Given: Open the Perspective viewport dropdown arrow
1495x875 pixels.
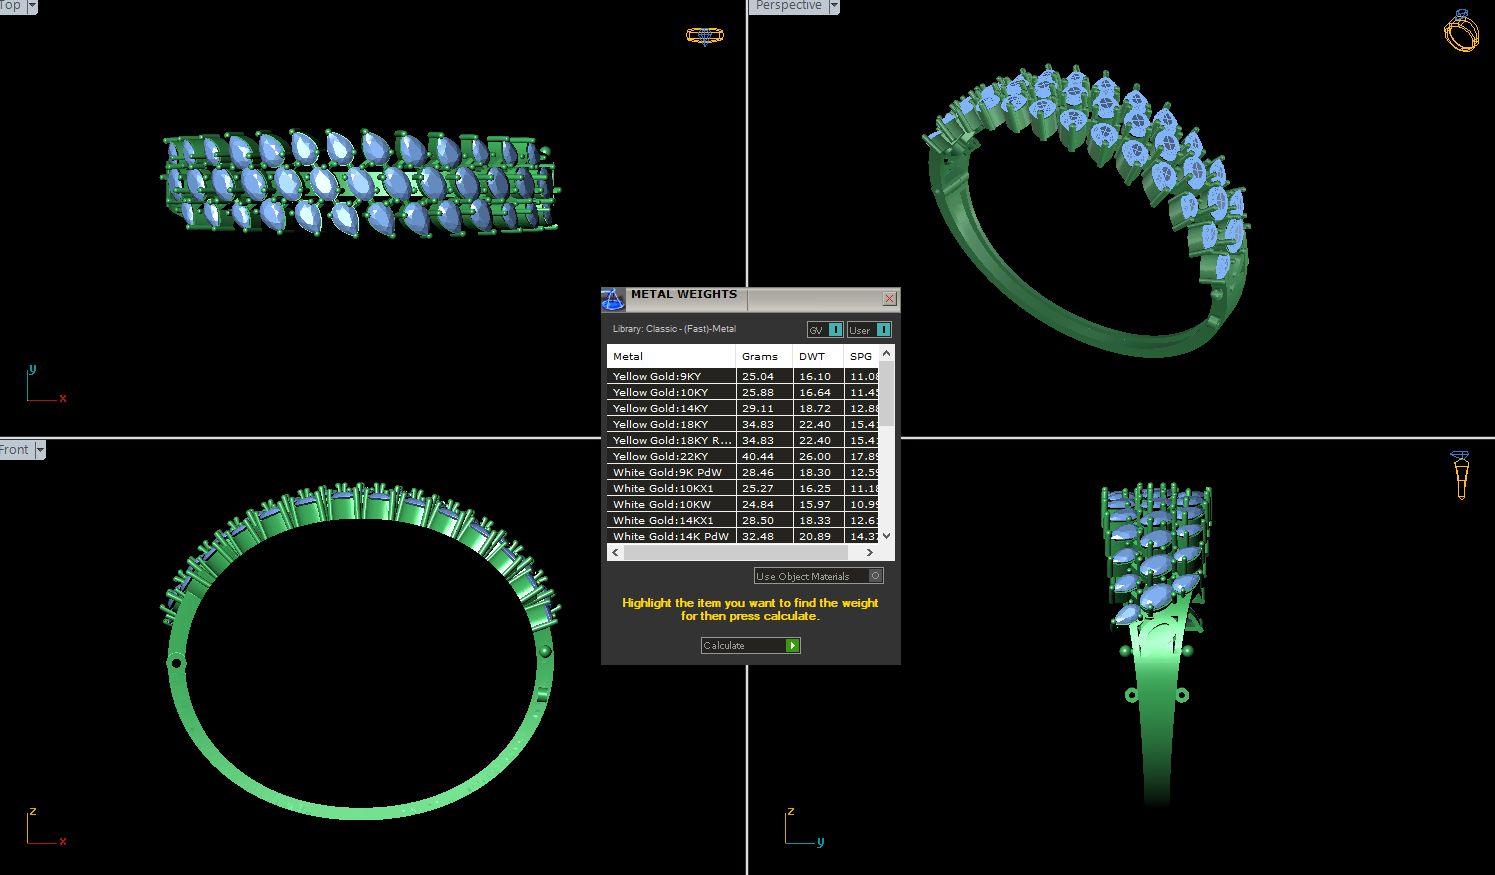Looking at the screenshot, I should click(834, 6).
